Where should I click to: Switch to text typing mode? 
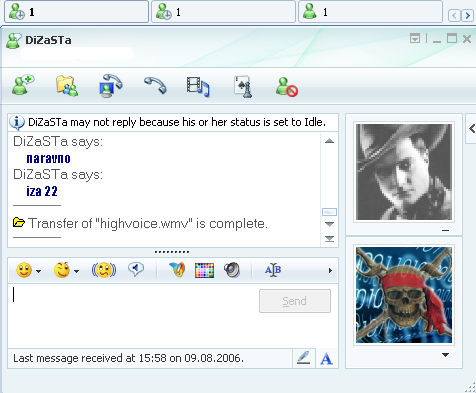[x=327, y=359]
